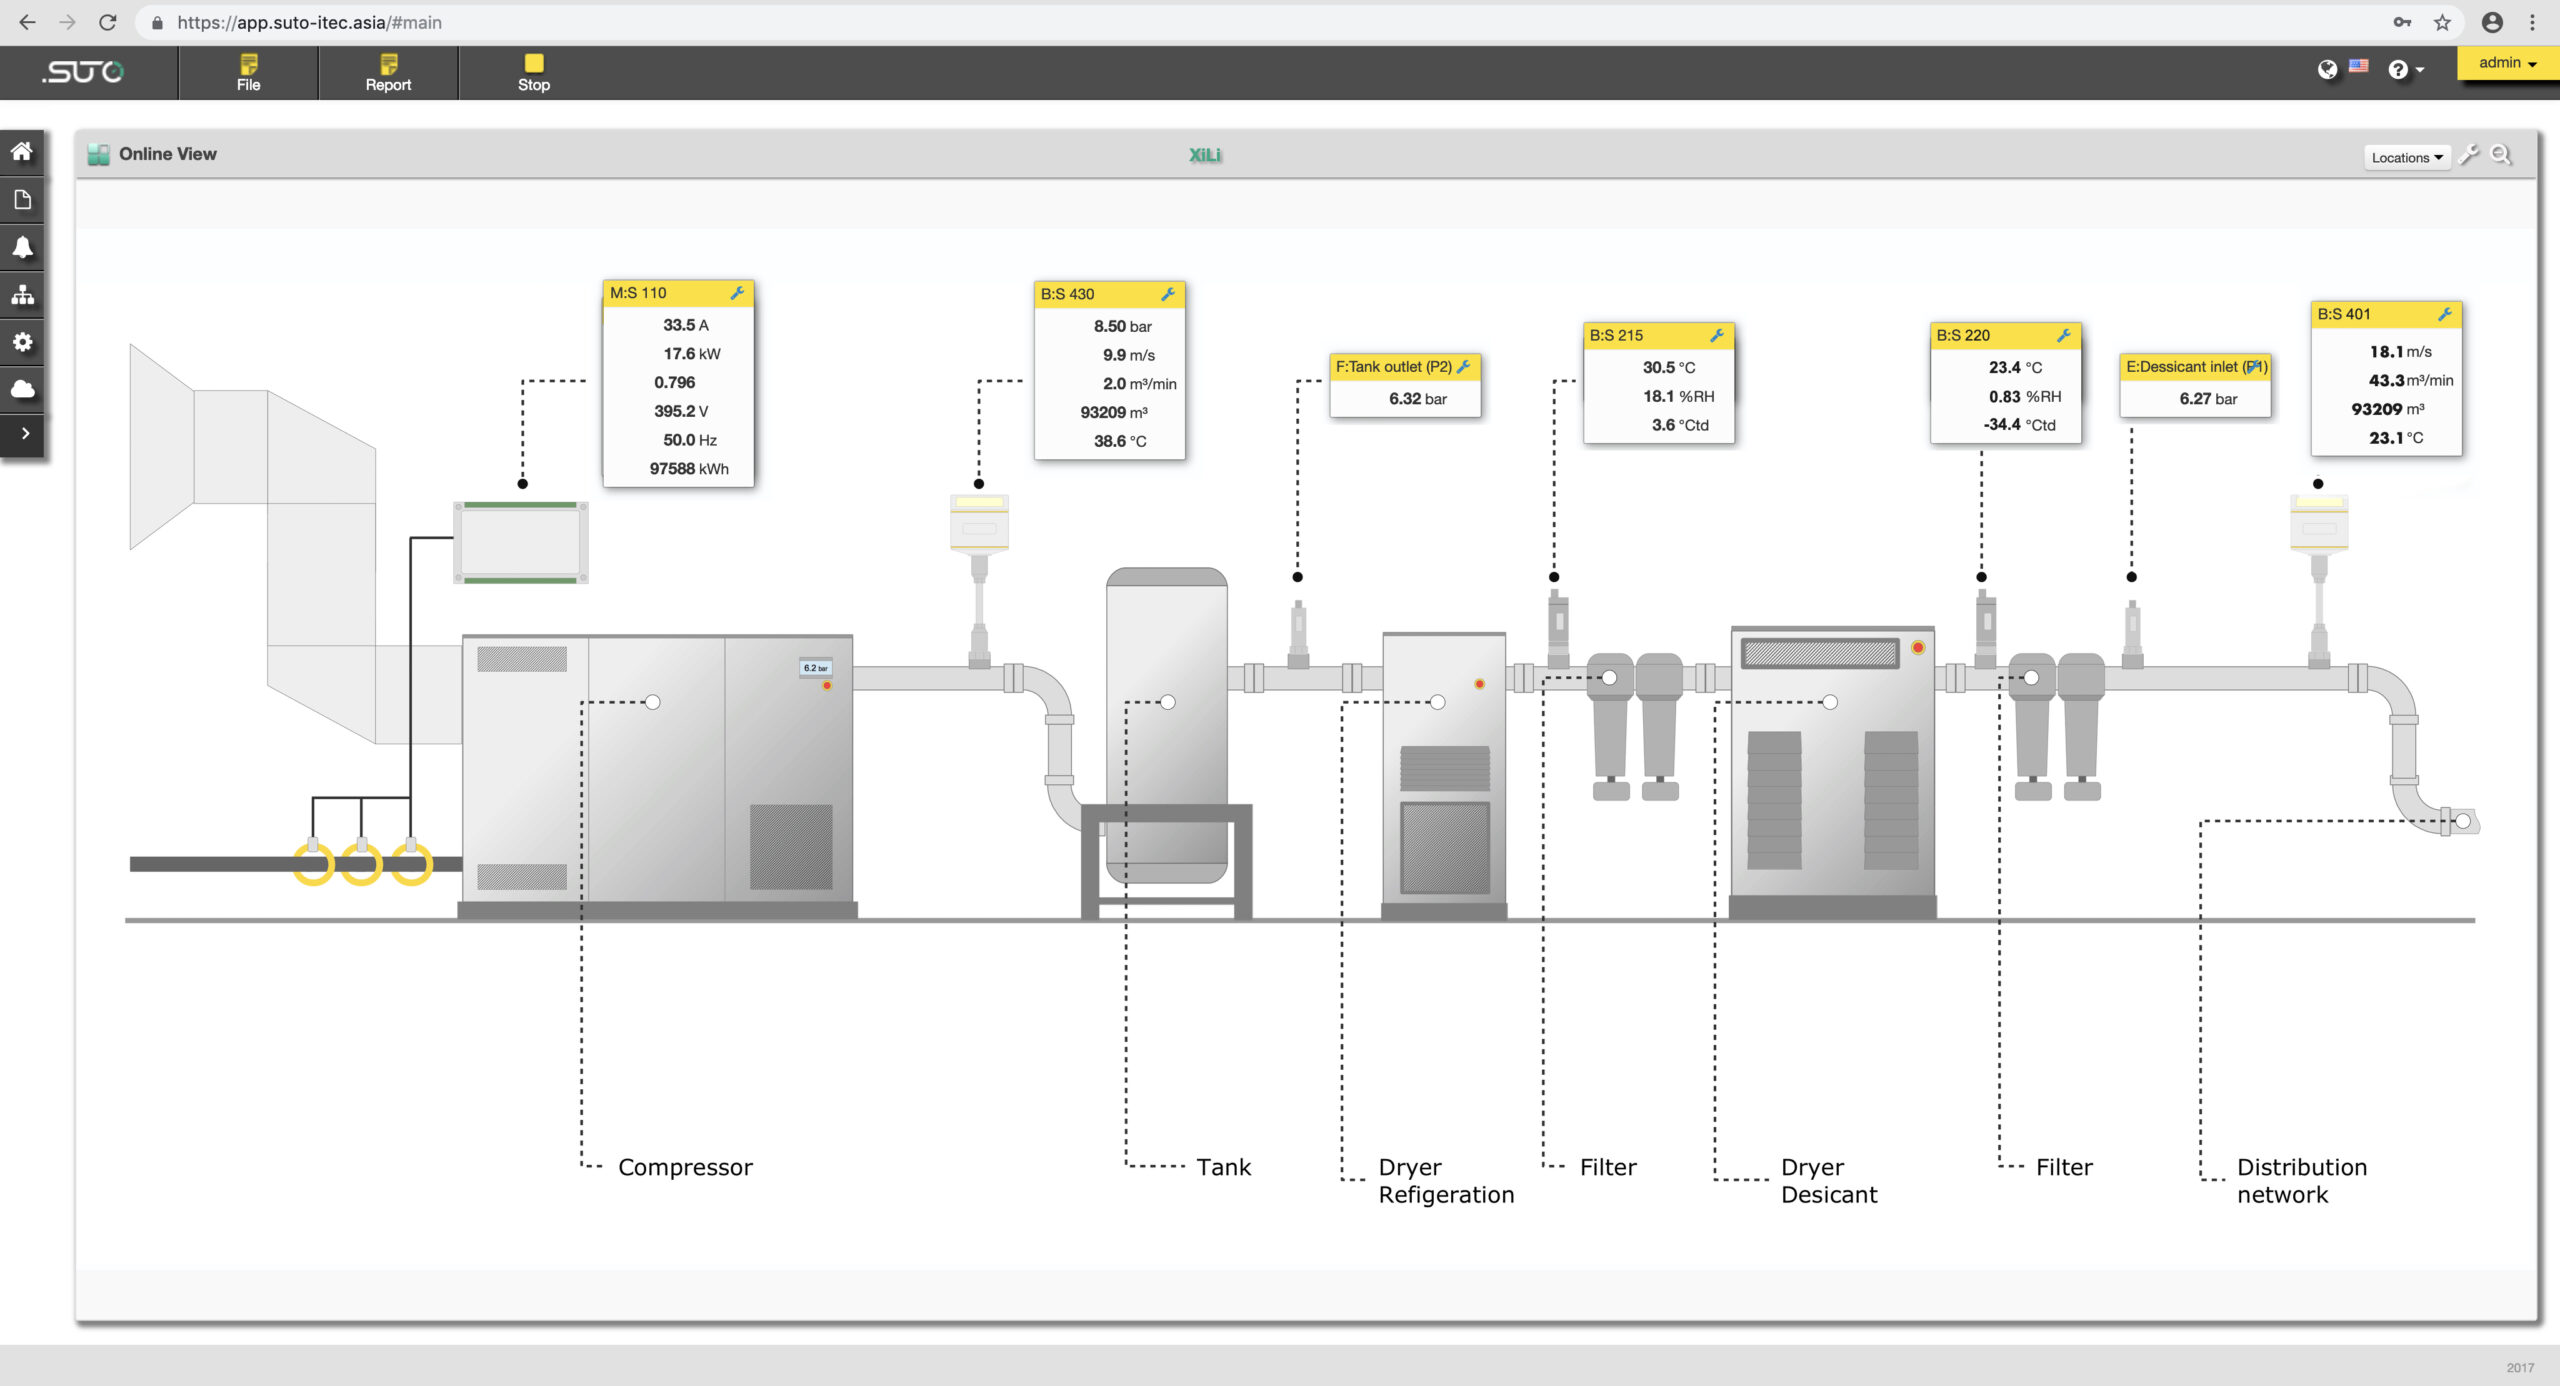Click the XiLi location title link
The height and width of the screenshot is (1386, 2560).
click(x=1204, y=155)
